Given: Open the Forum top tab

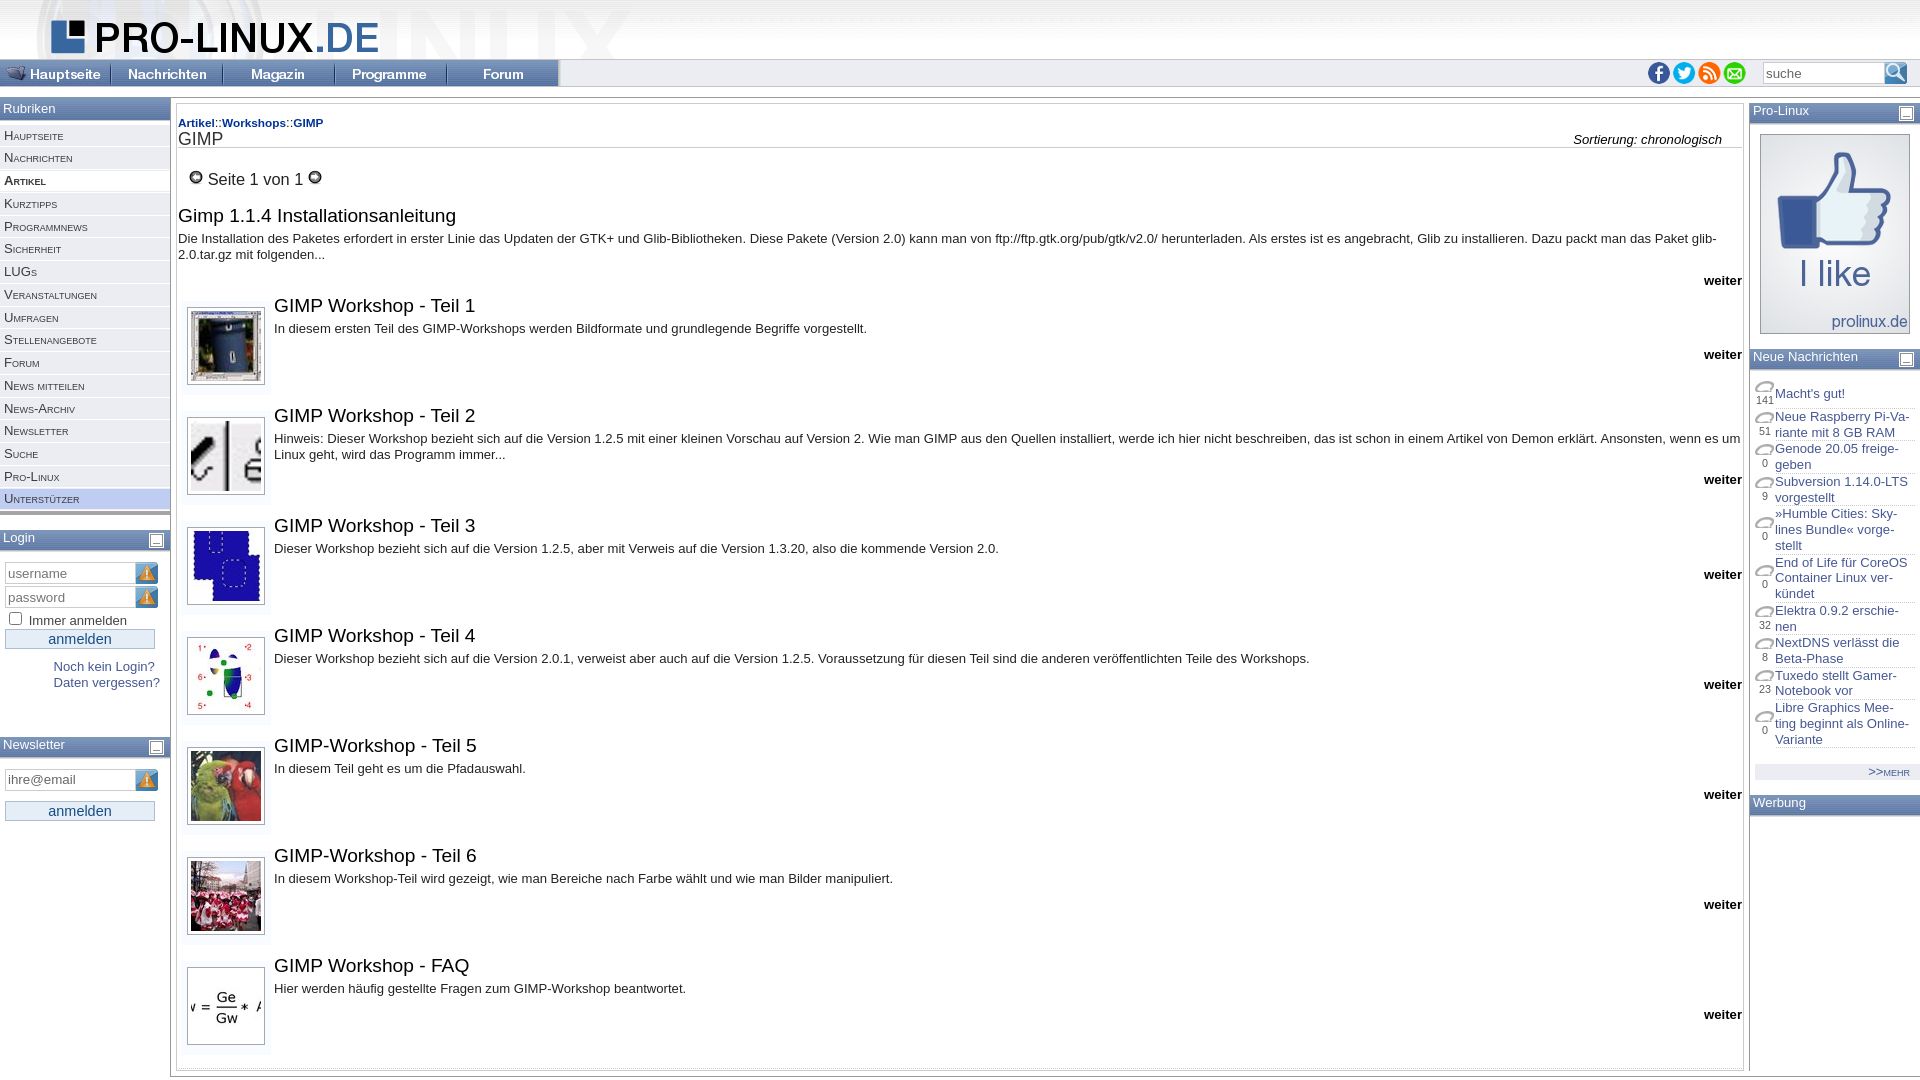Looking at the screenshot, I should [502, 73].
